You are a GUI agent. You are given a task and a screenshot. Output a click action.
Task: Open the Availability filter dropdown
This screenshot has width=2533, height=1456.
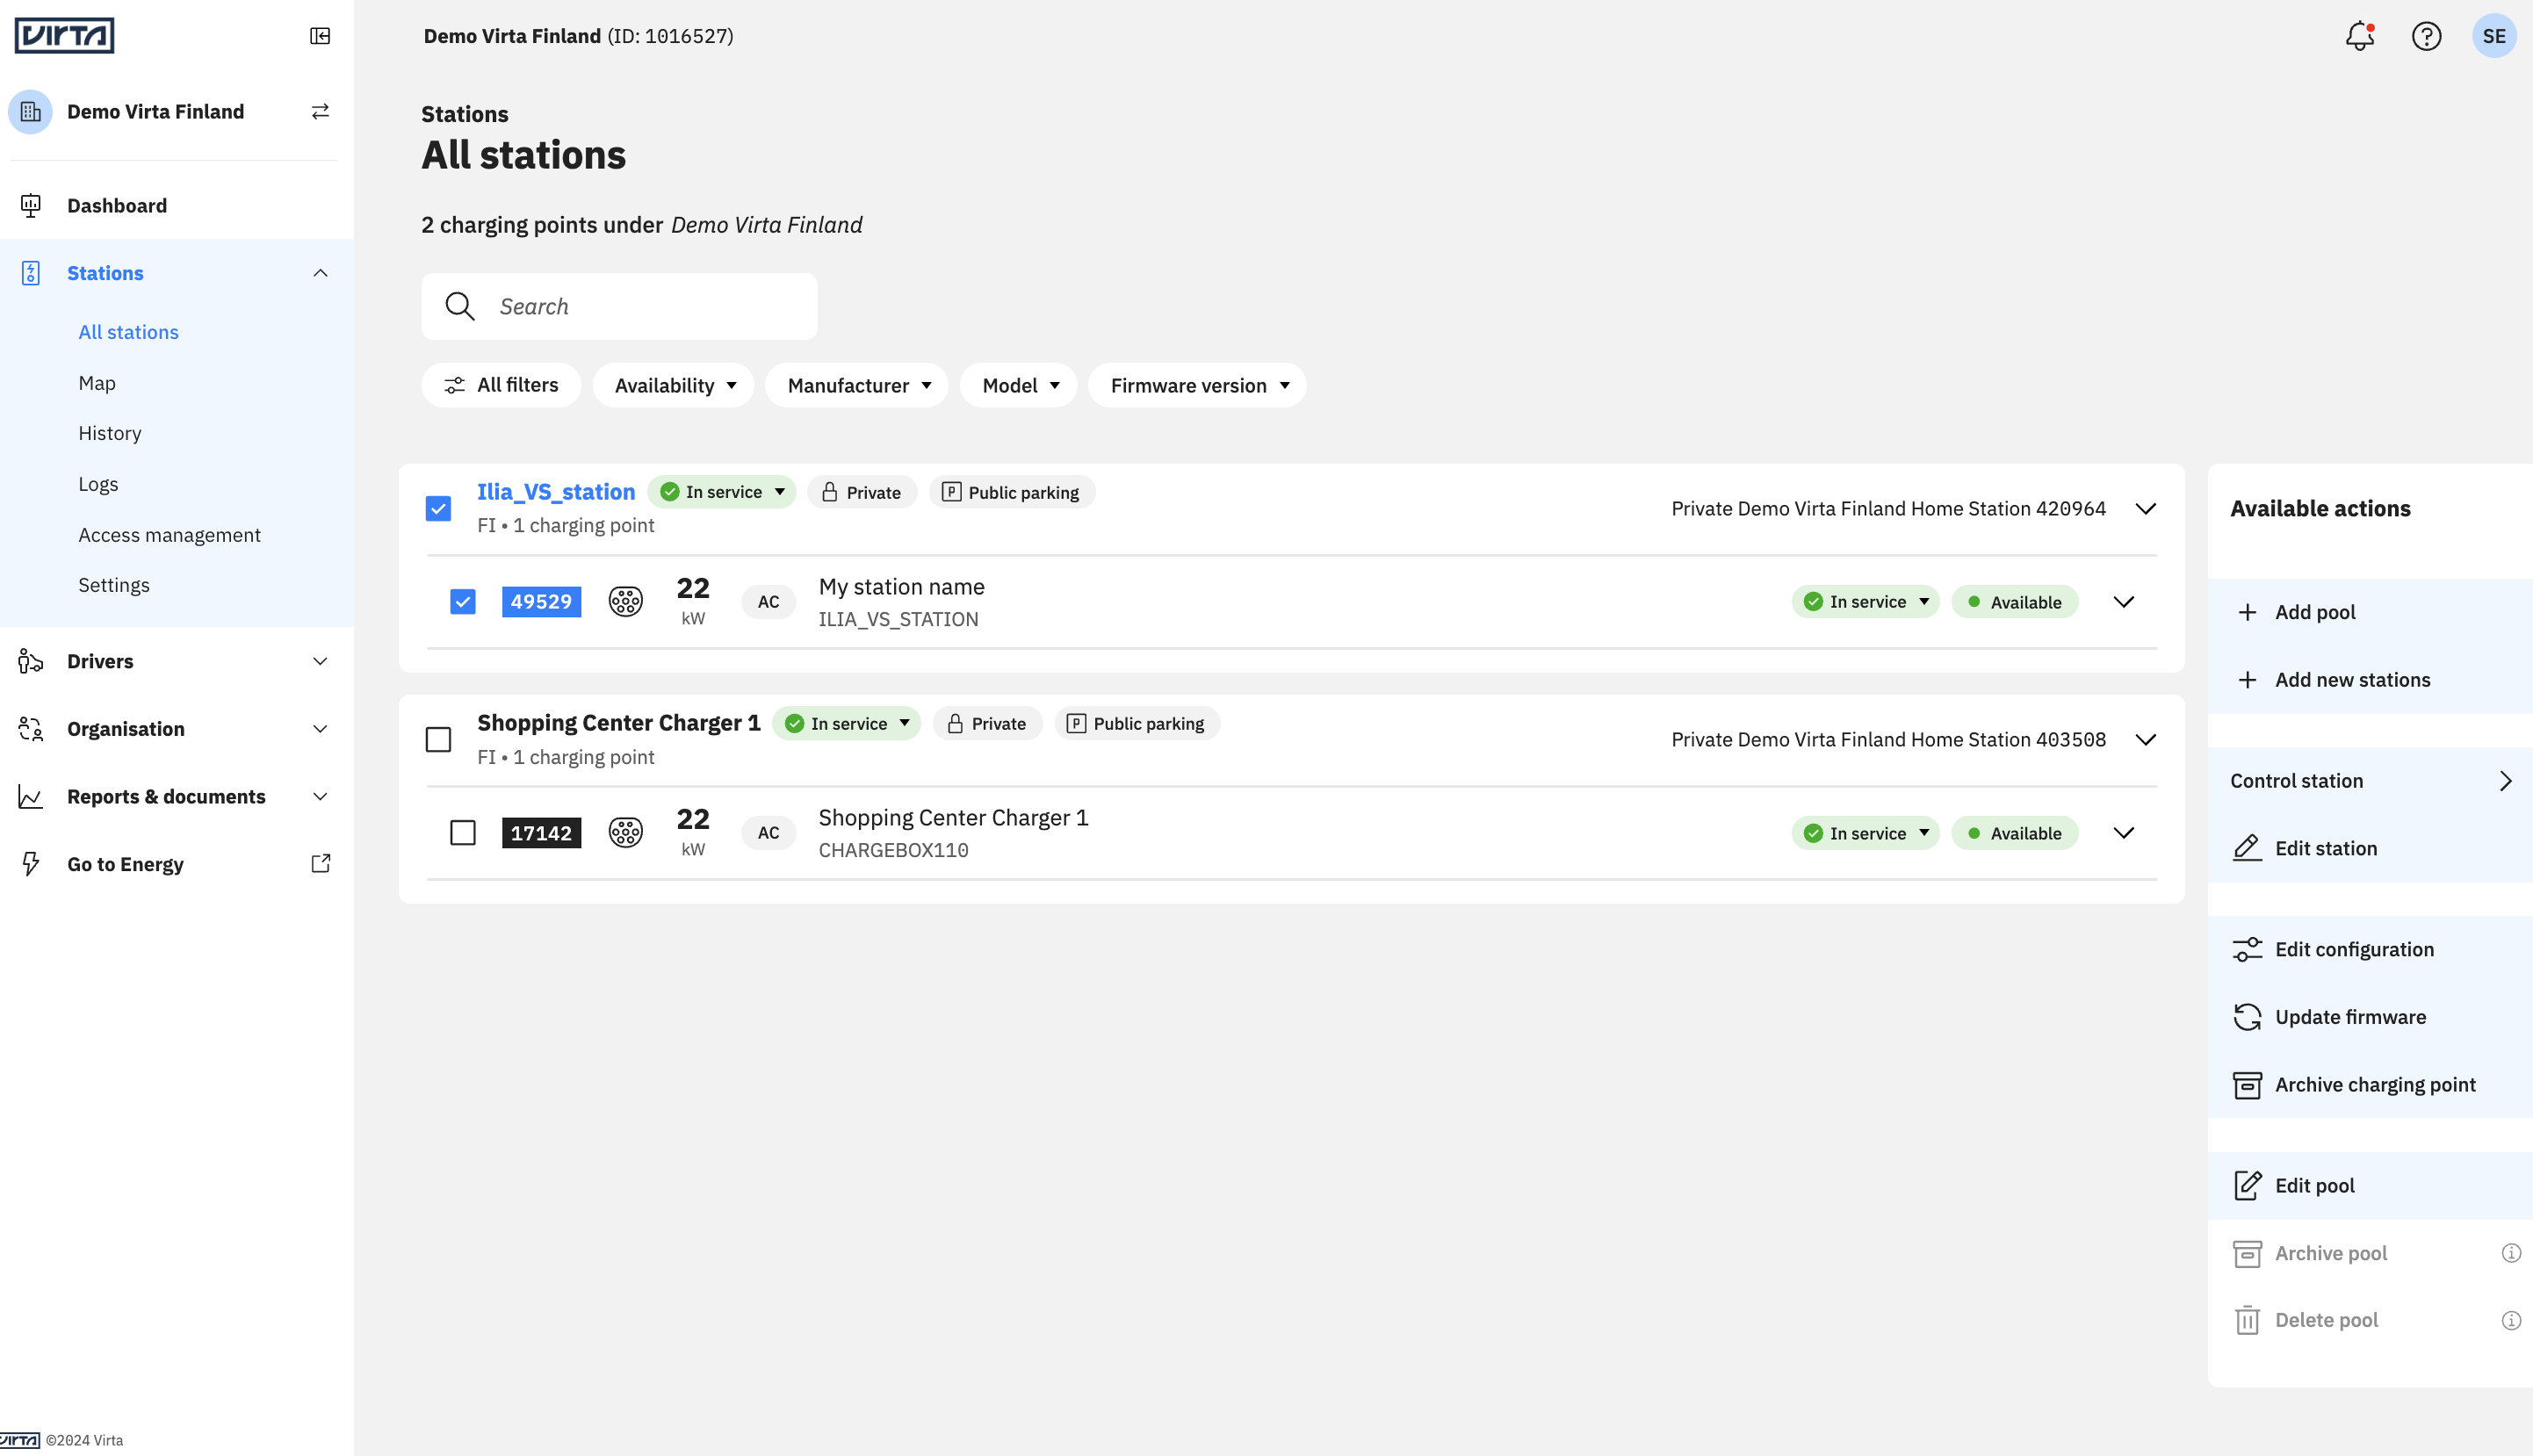[x=674, y=385]
